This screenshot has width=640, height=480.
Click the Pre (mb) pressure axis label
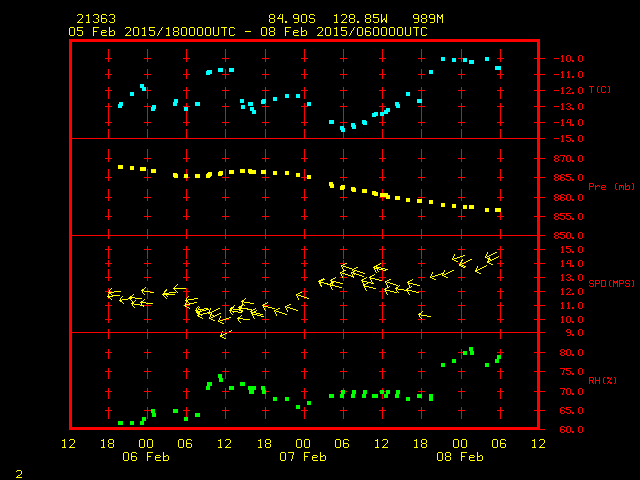tap(611, 187)
